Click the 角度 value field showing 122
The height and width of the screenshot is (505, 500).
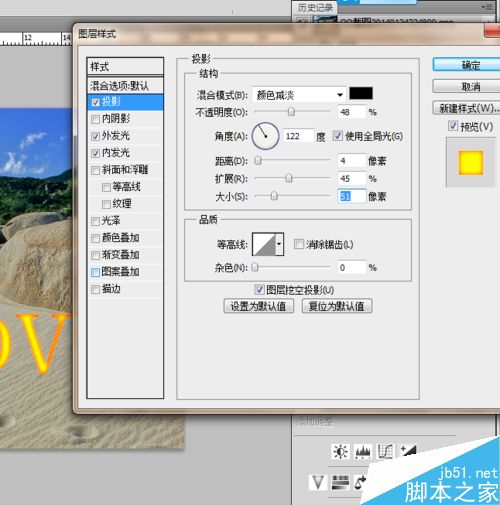tap(298, 136)
